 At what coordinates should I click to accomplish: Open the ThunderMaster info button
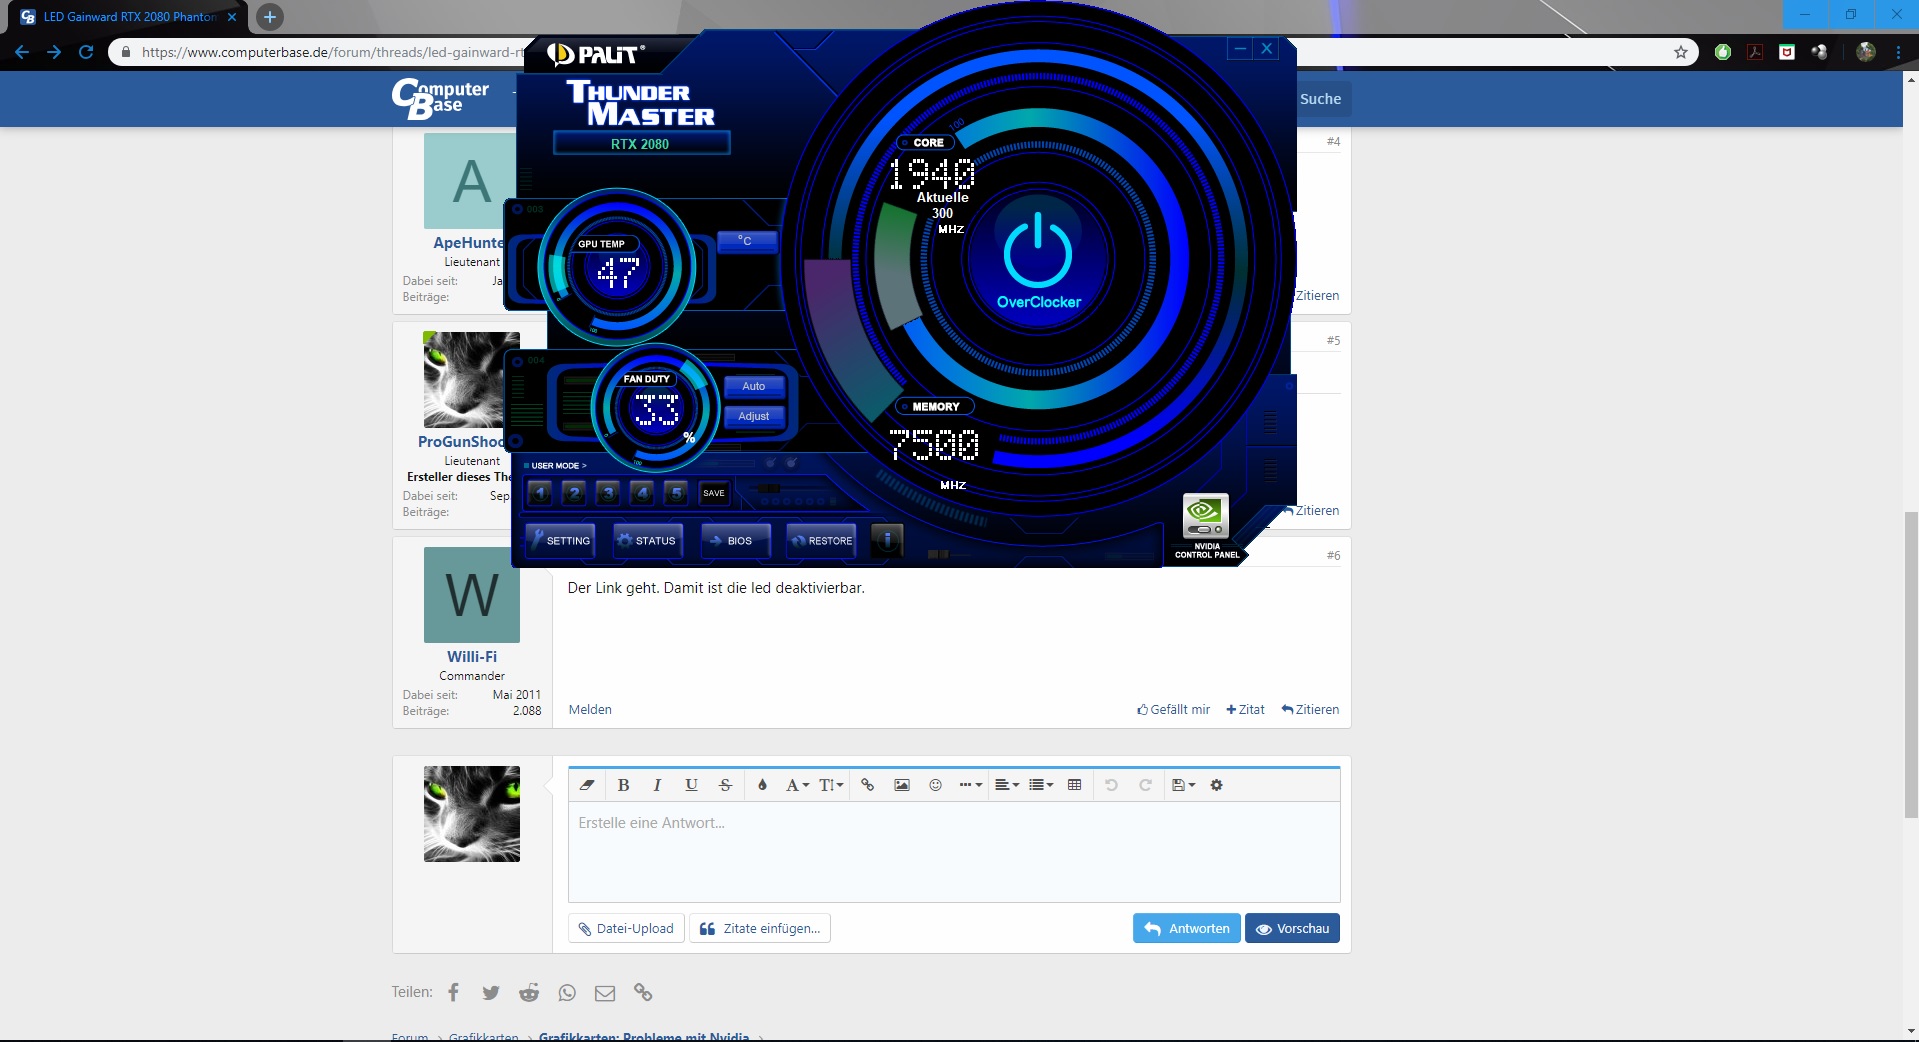887,540
